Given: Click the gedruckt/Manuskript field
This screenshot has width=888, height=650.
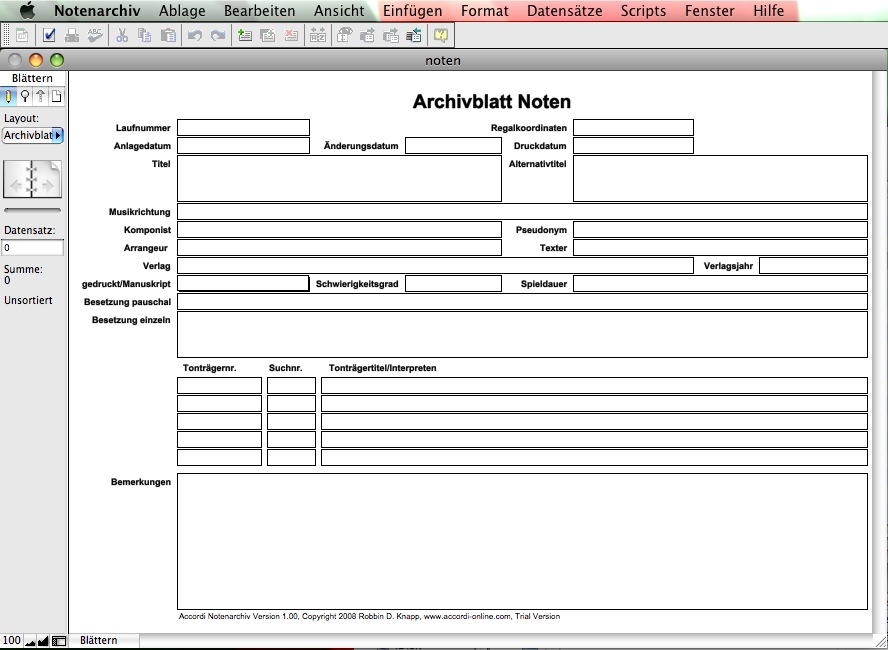Looking at the screenshot, I should (x=244, y=283).
